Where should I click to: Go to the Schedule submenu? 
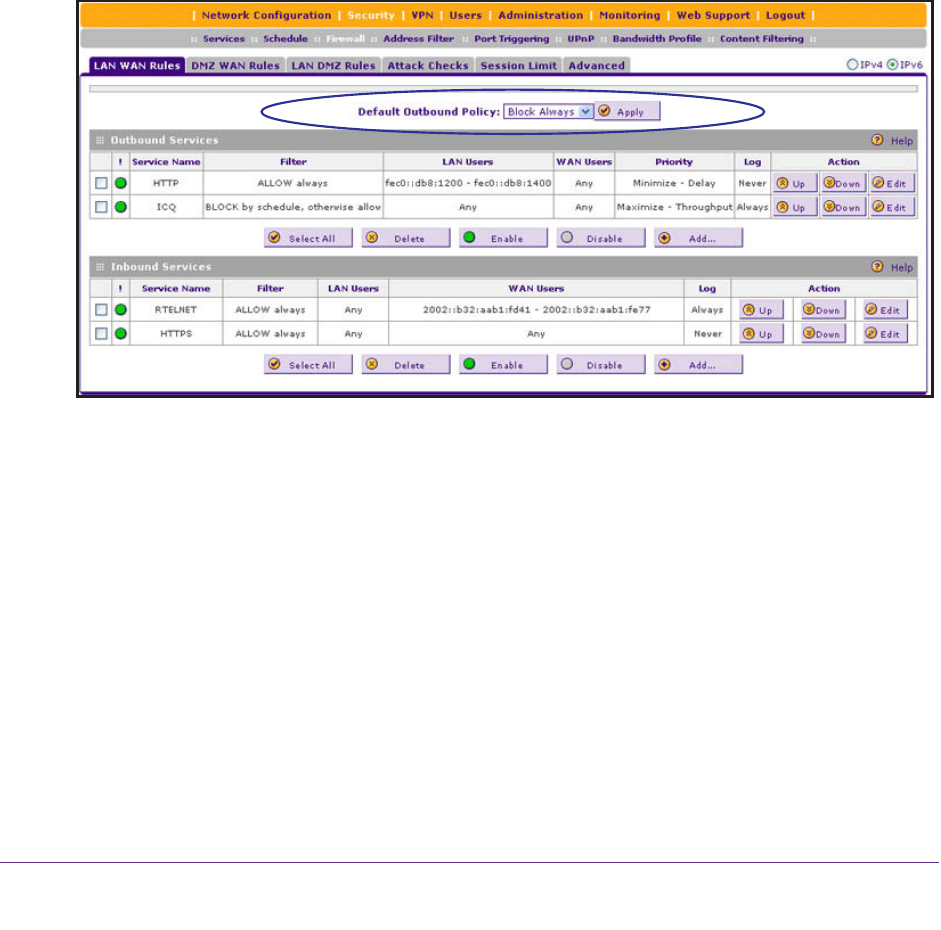point(285,39)
